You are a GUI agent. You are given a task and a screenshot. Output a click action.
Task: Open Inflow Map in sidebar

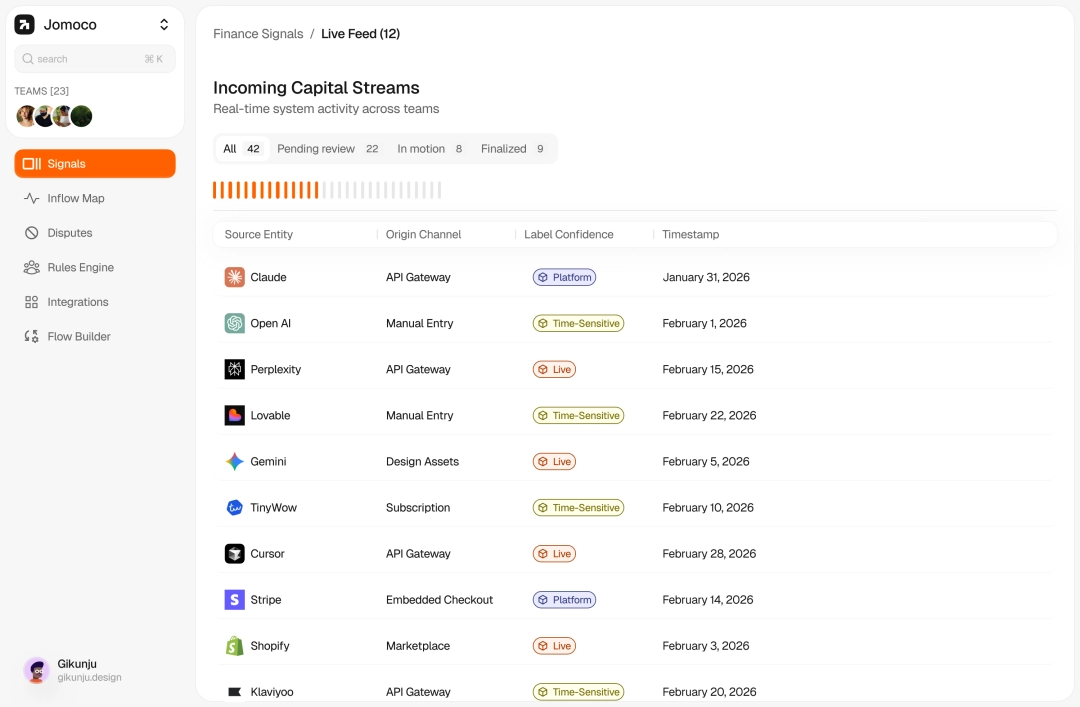95,198
